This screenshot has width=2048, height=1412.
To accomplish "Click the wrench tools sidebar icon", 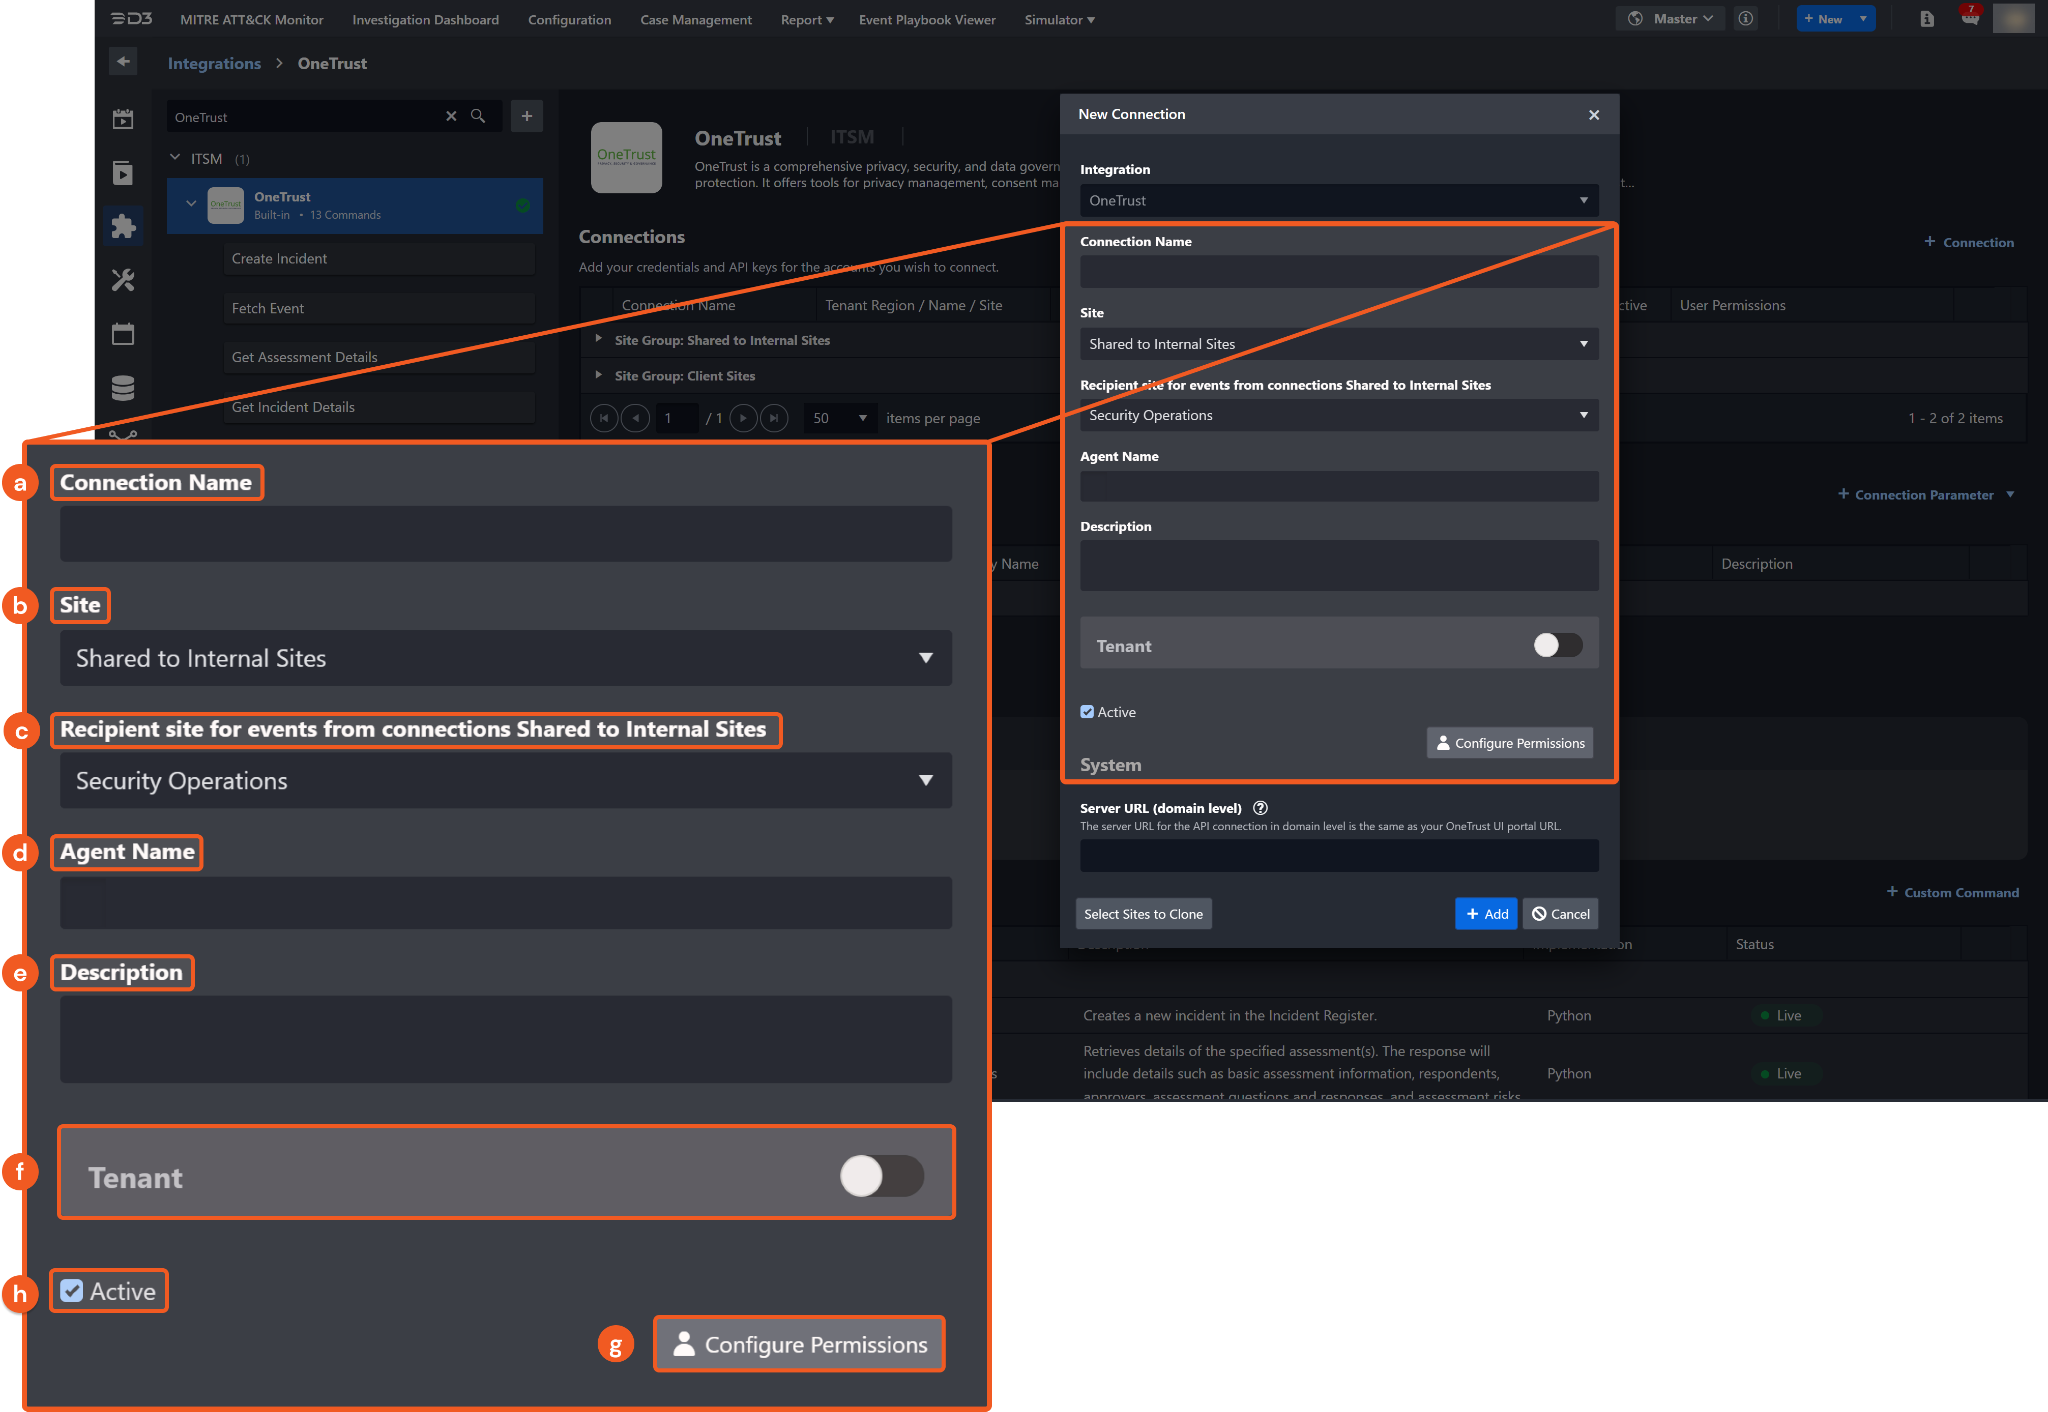I will pos(123,280).
